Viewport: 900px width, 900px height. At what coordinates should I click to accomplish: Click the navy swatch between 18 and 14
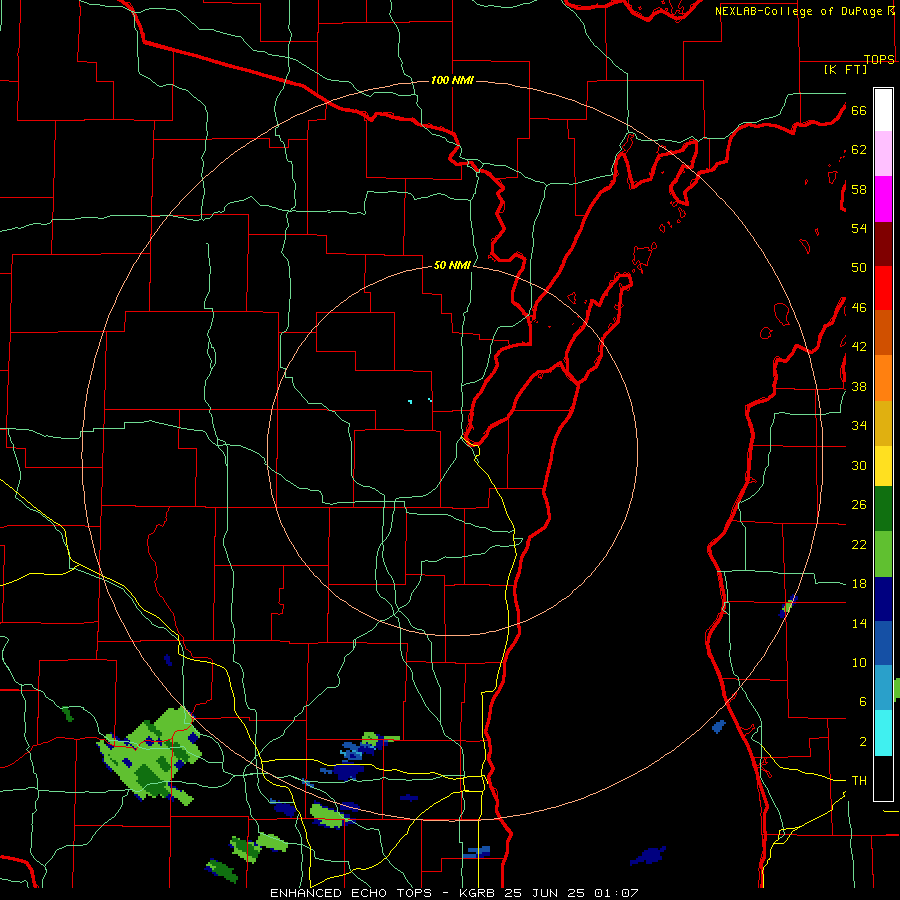[883, 599]
